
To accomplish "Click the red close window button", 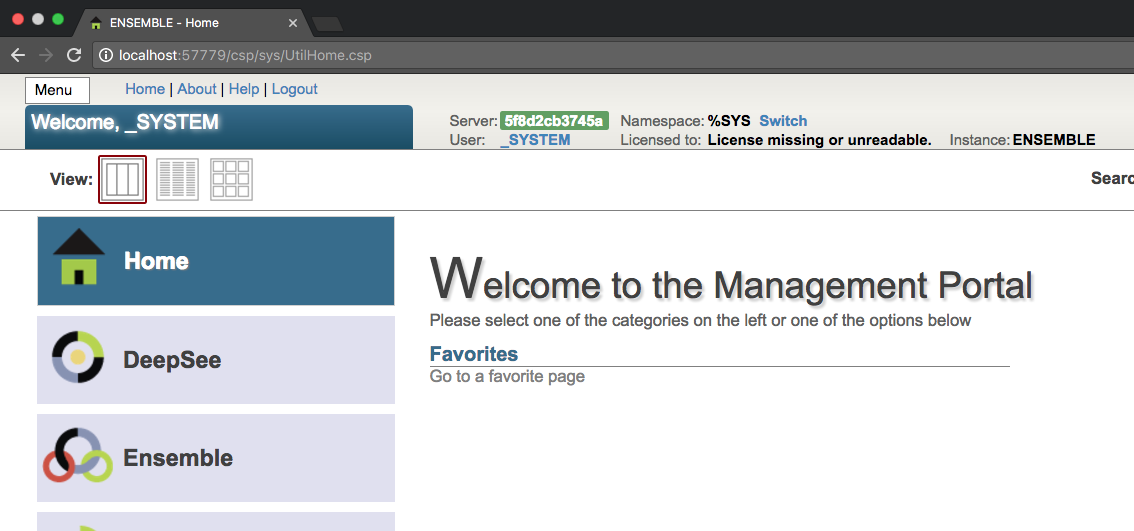I will coord(18,20).
